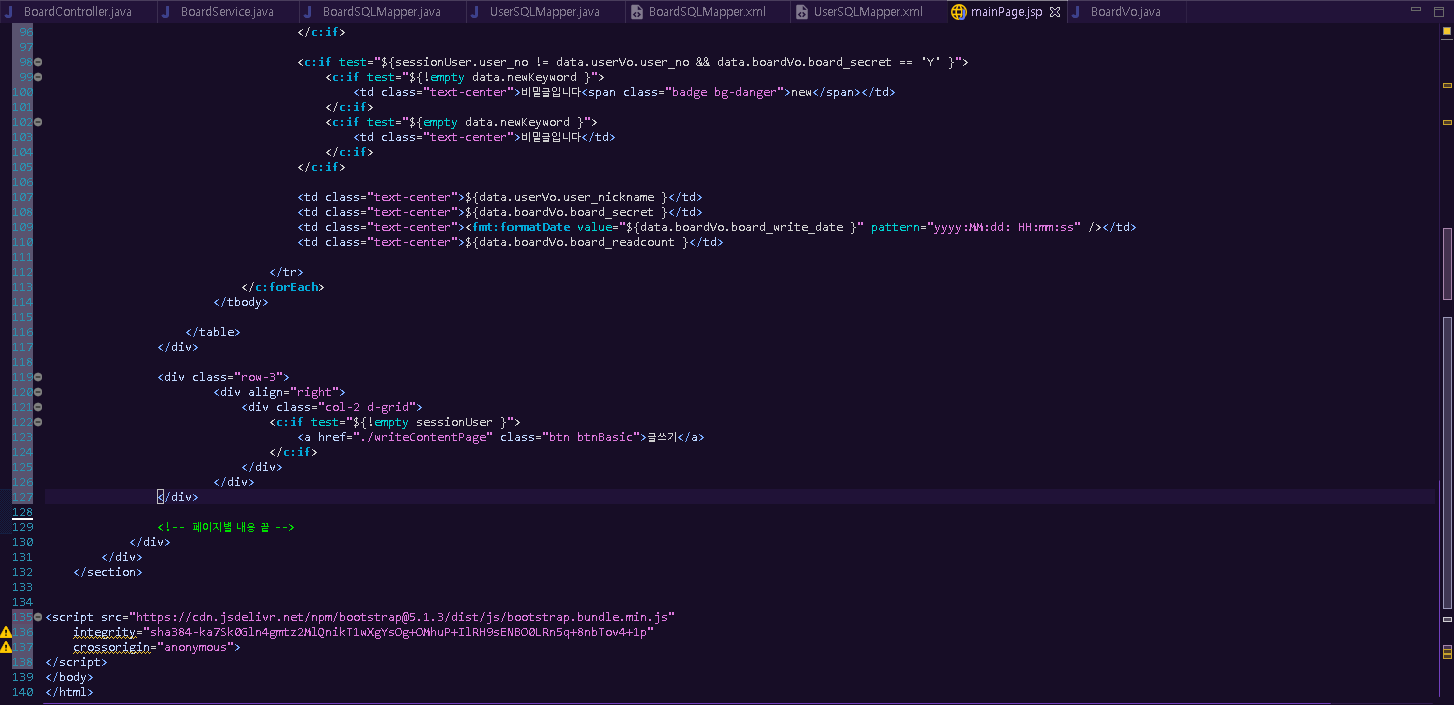Click the align="right" attribute on line 120
The image size is (1454, 705).
[292, 392]
